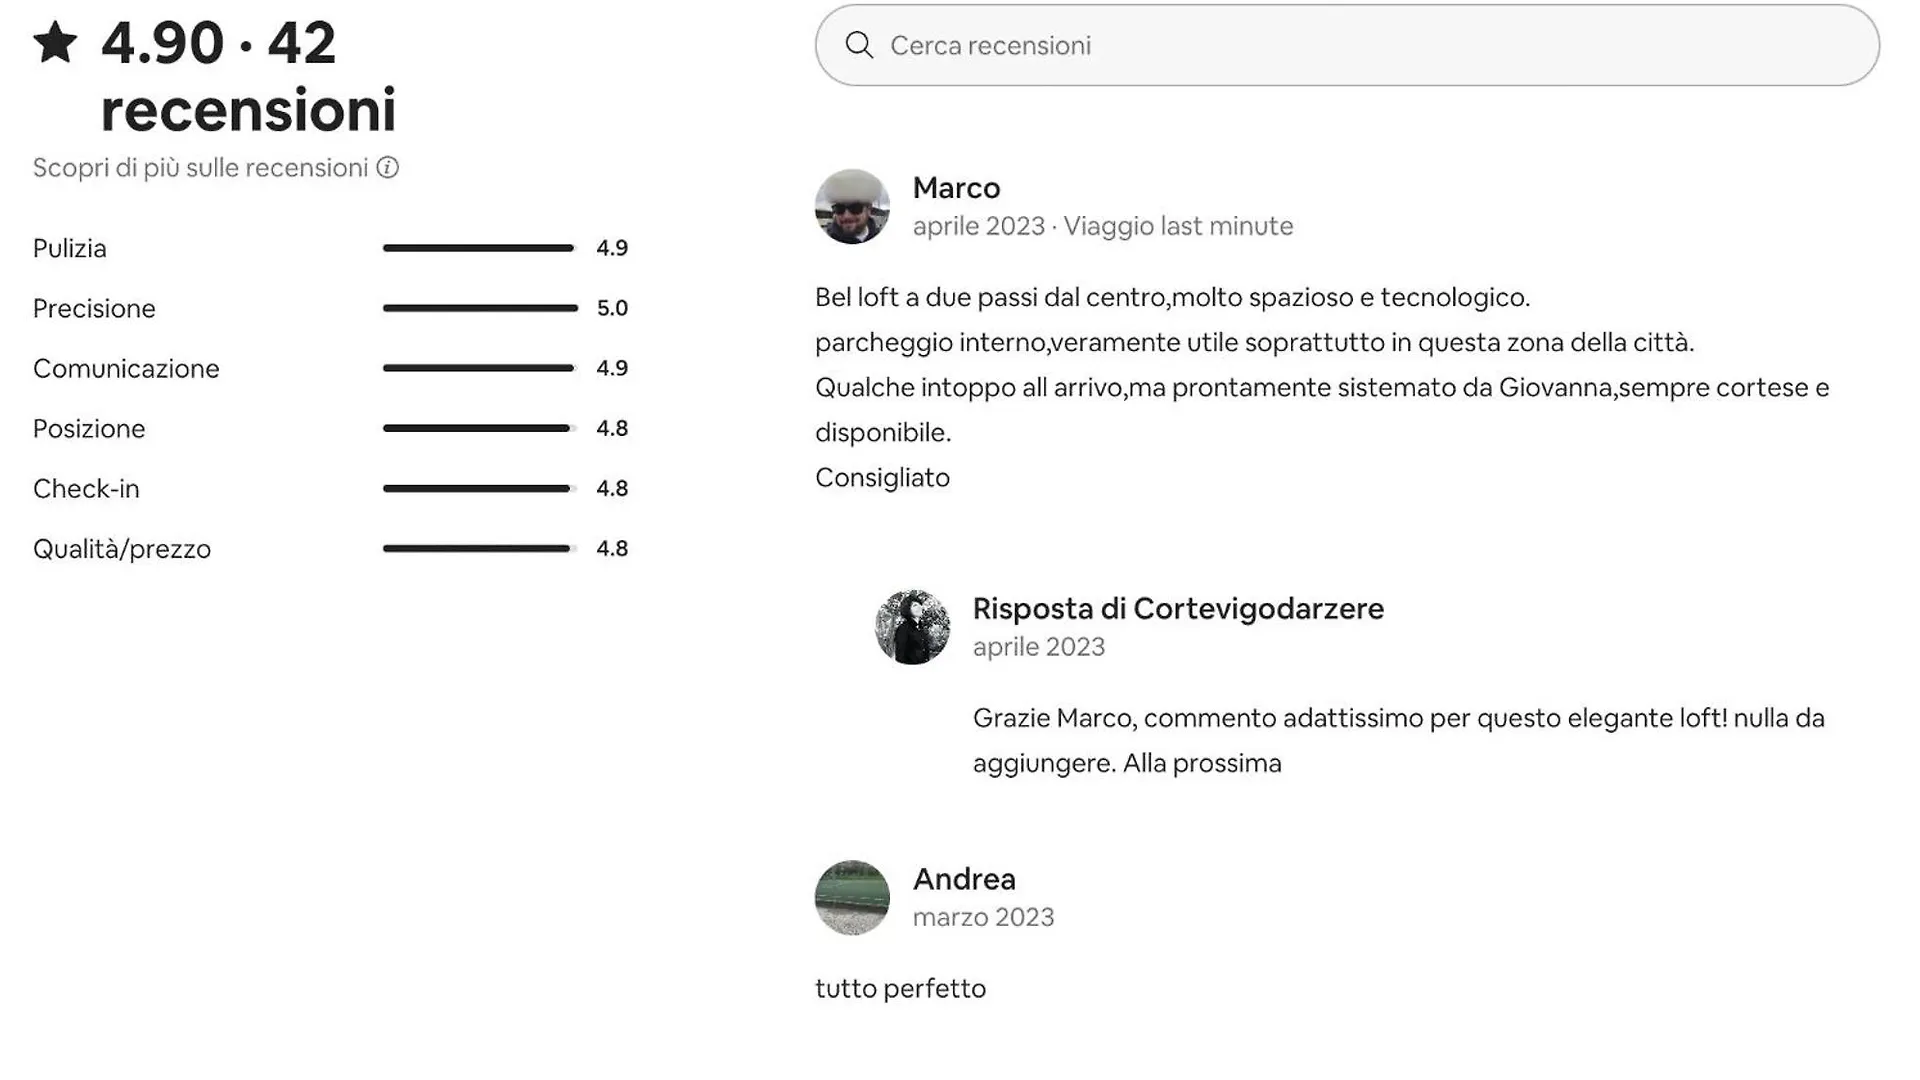The height and width of the screenshot is (1080, 1920).
Task: Click the info icon beside Scopri di più
Action: click(x=388, y=168)
